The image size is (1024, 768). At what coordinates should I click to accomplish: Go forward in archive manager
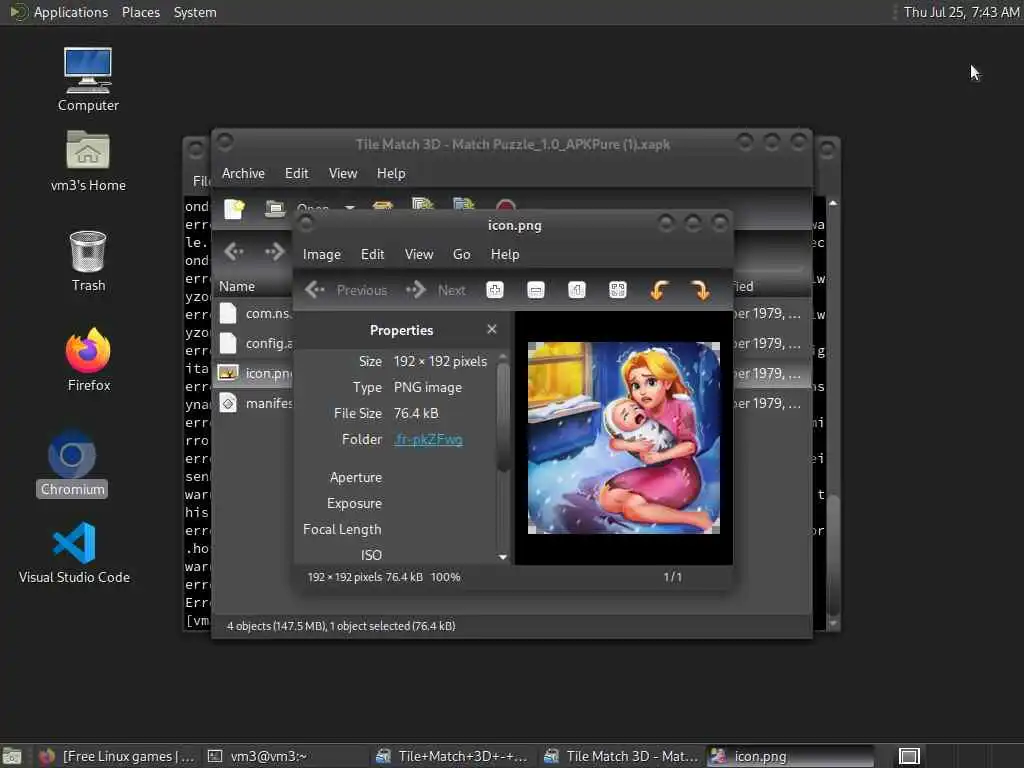[x=275, y=251]
